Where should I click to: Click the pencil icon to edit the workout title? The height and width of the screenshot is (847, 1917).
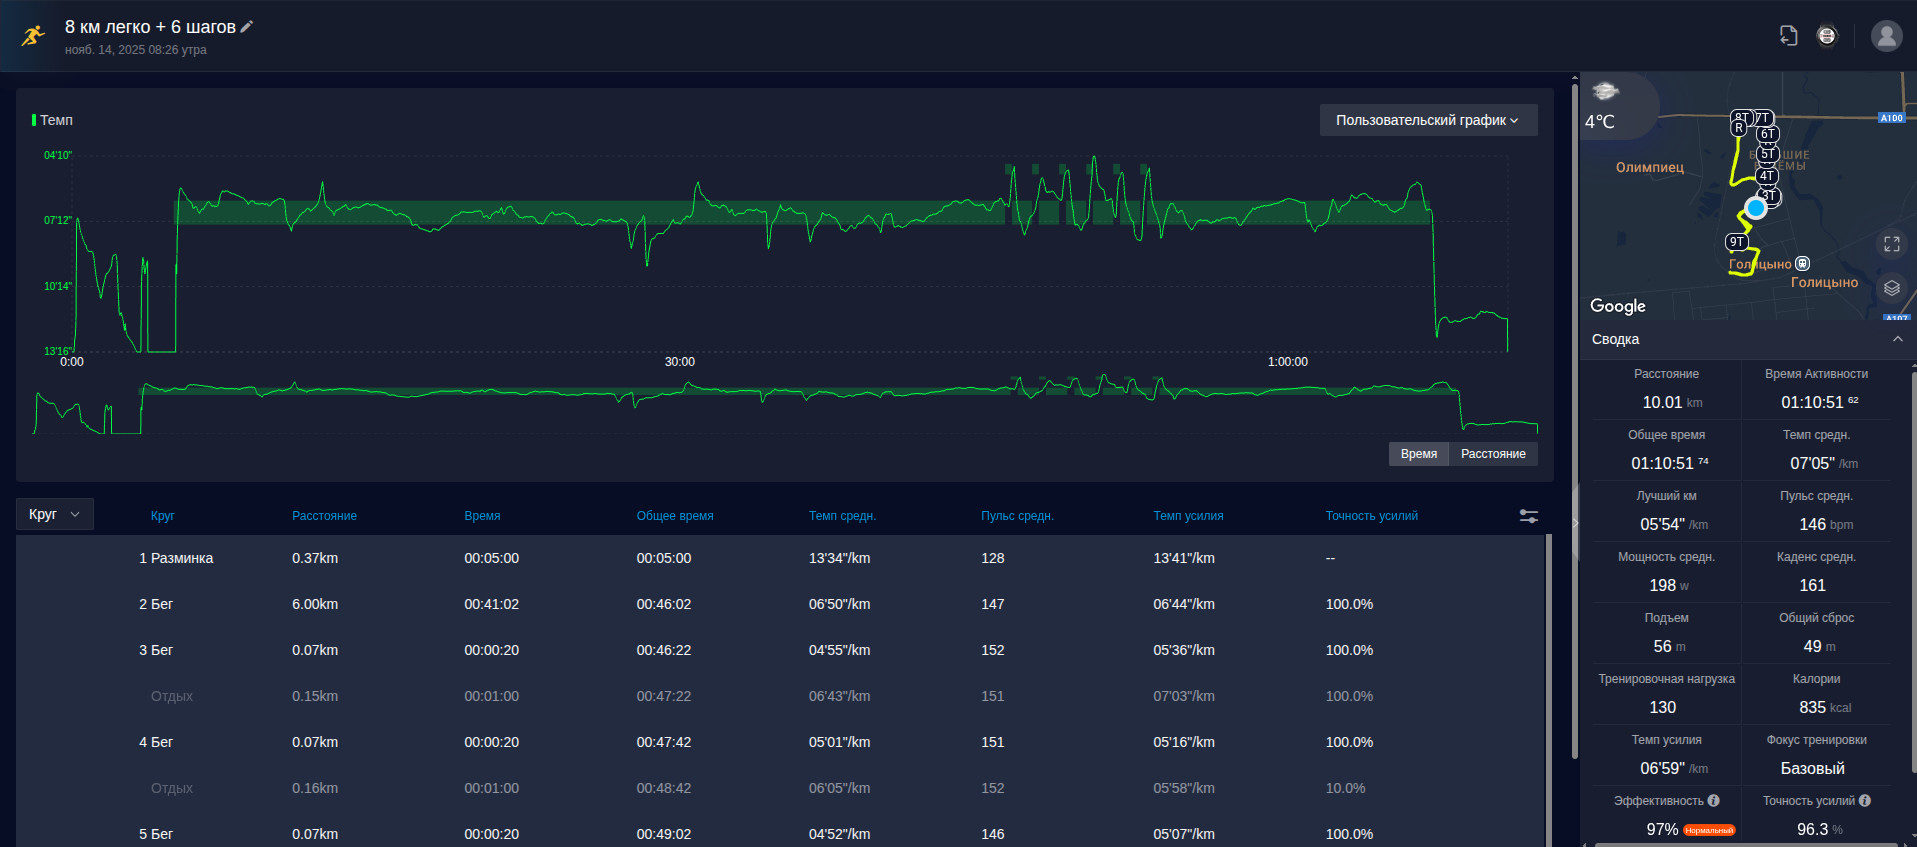click(247, 27)
